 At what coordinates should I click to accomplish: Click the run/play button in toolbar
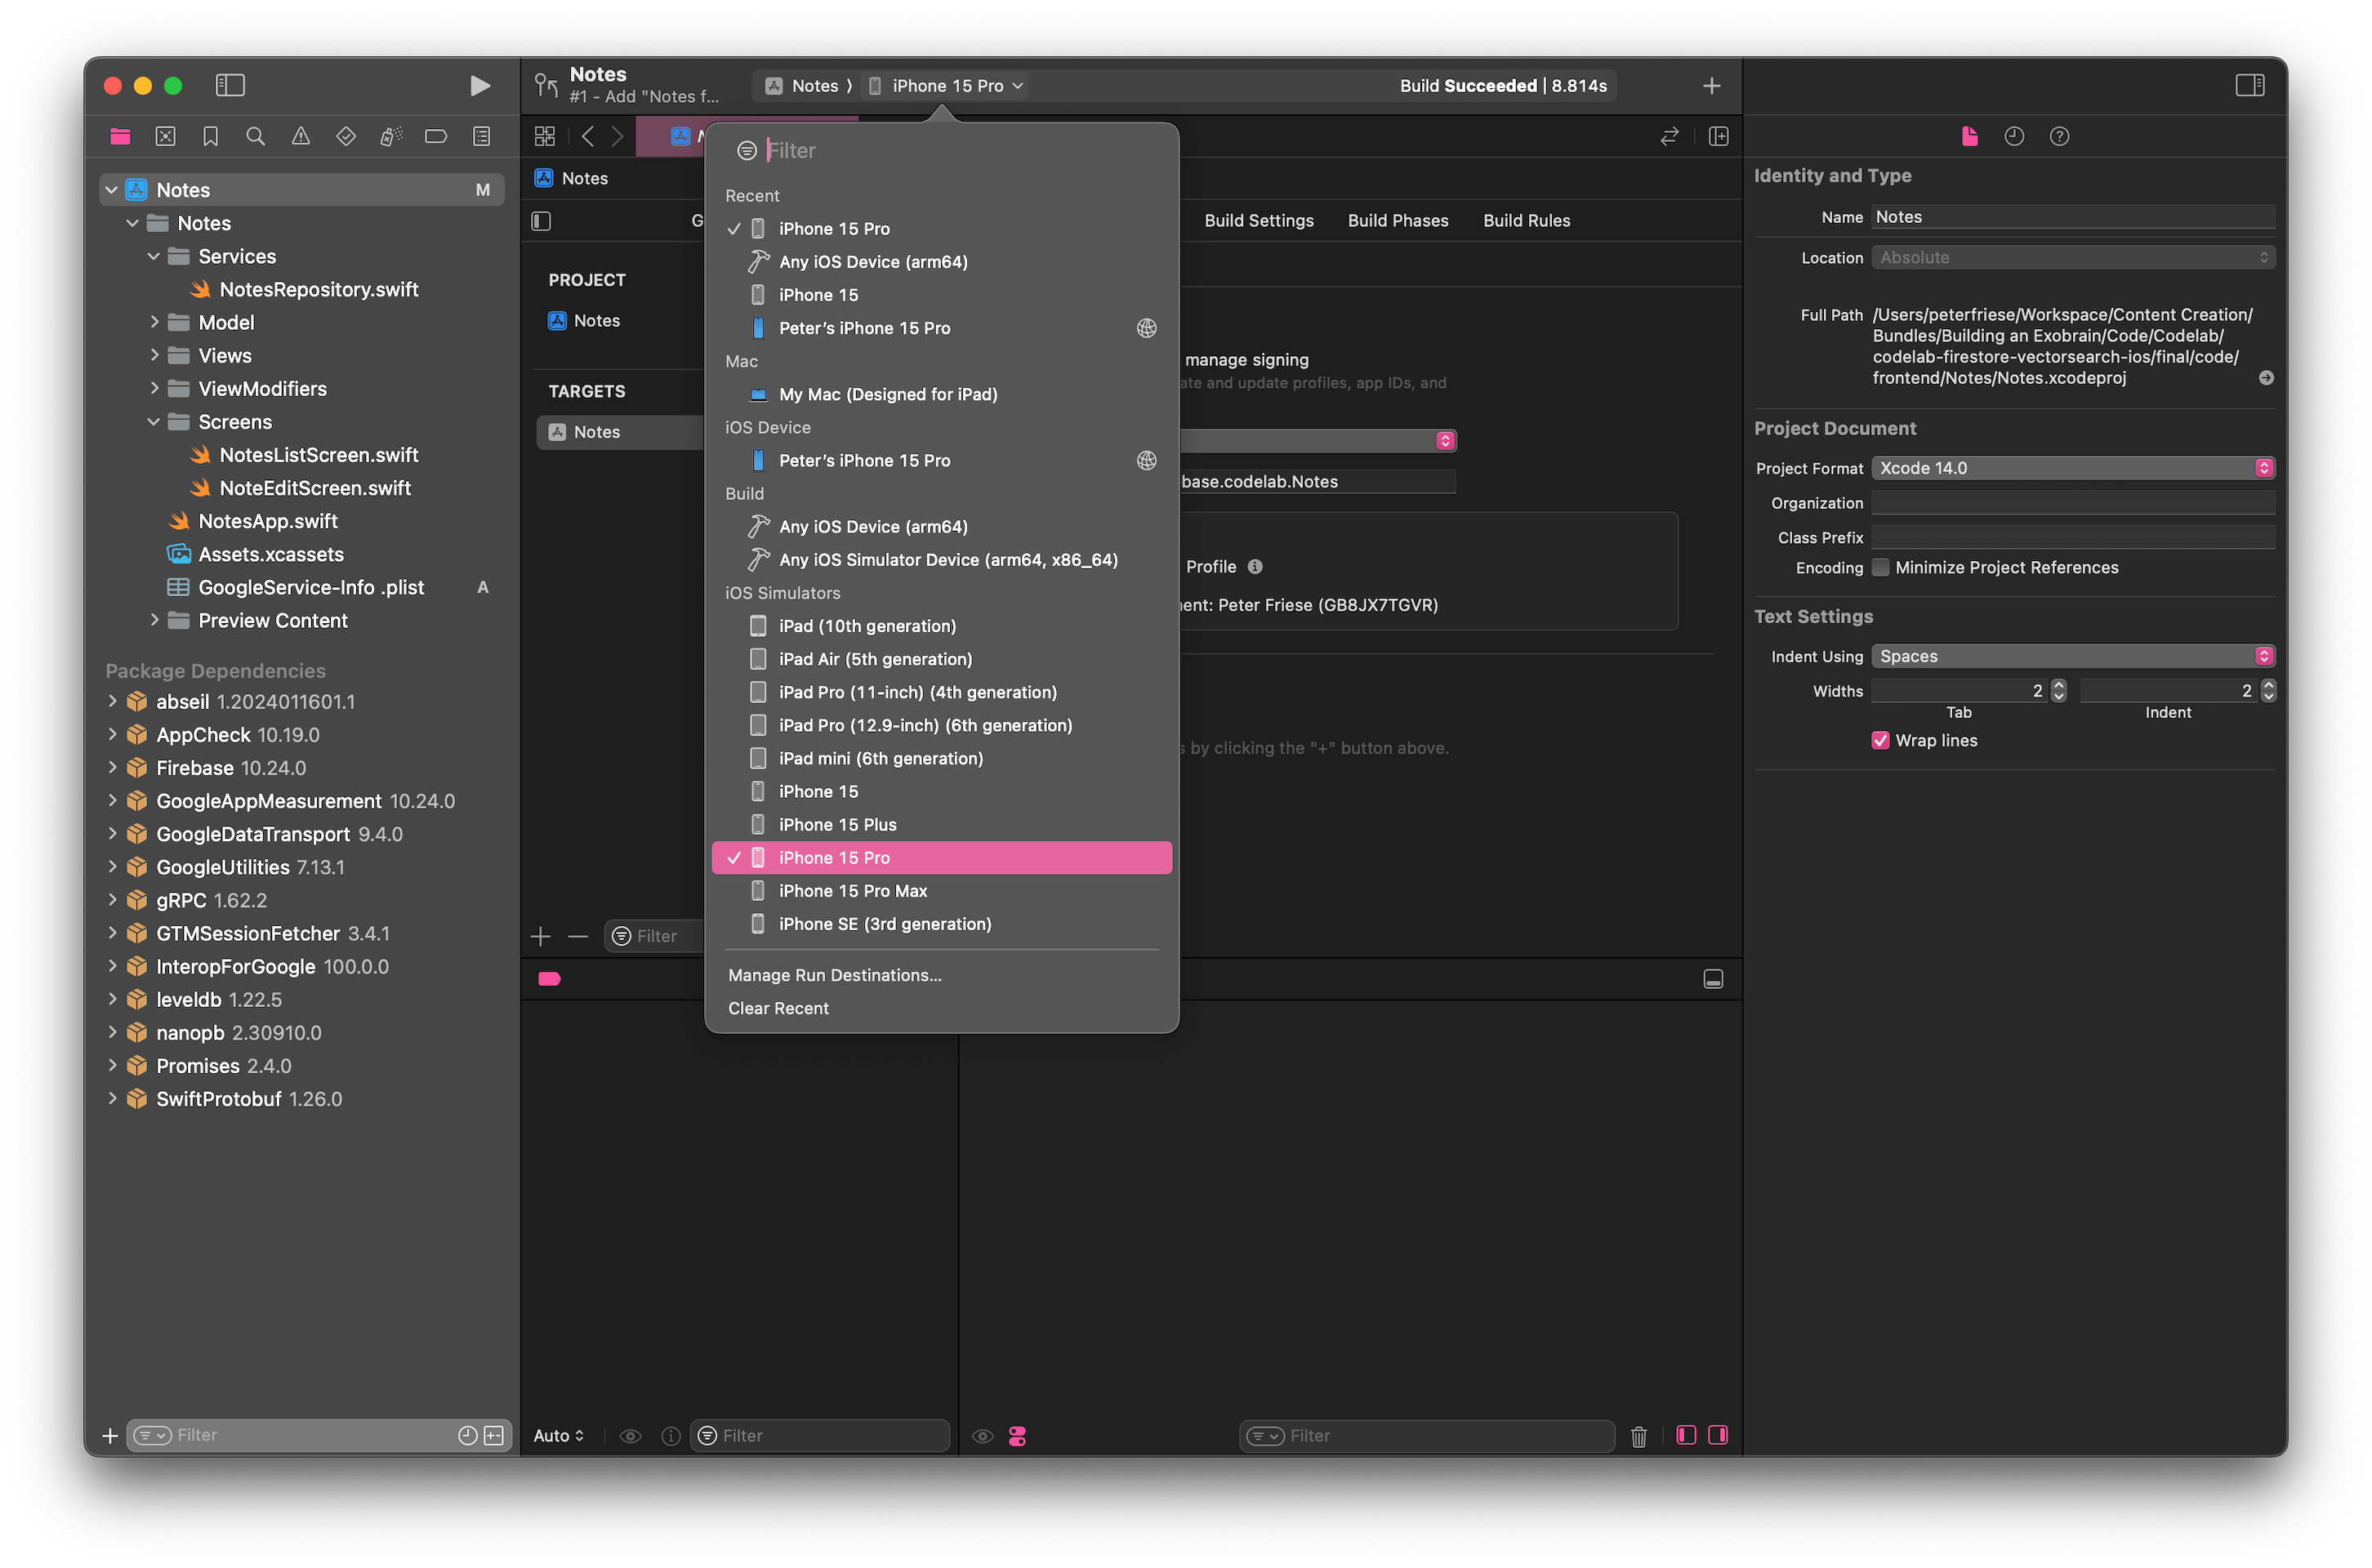[x=479, y=84]
